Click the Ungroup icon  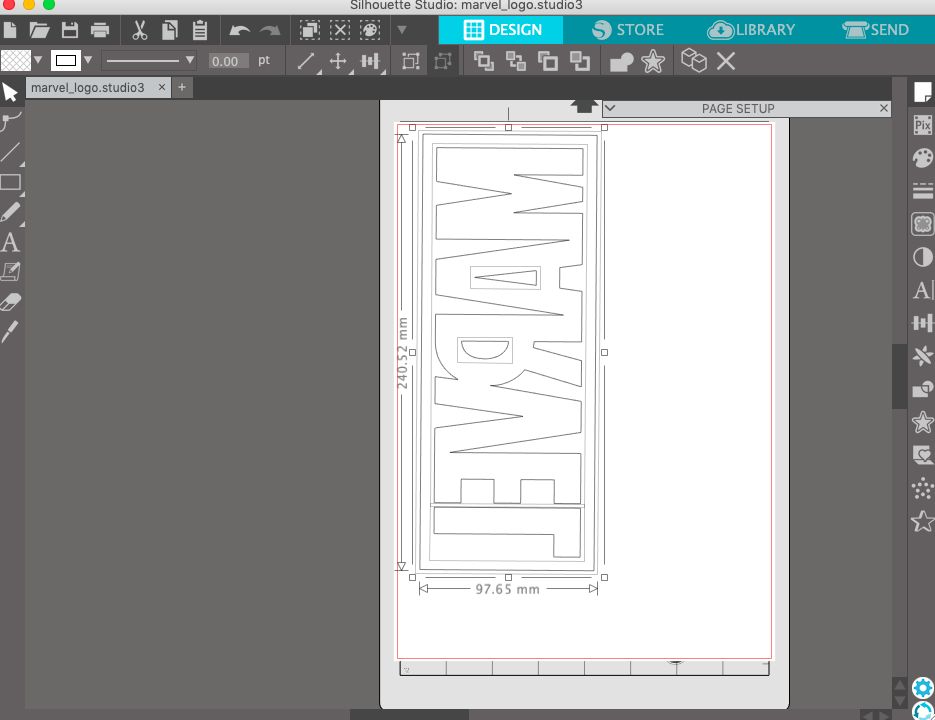point(443,61)
